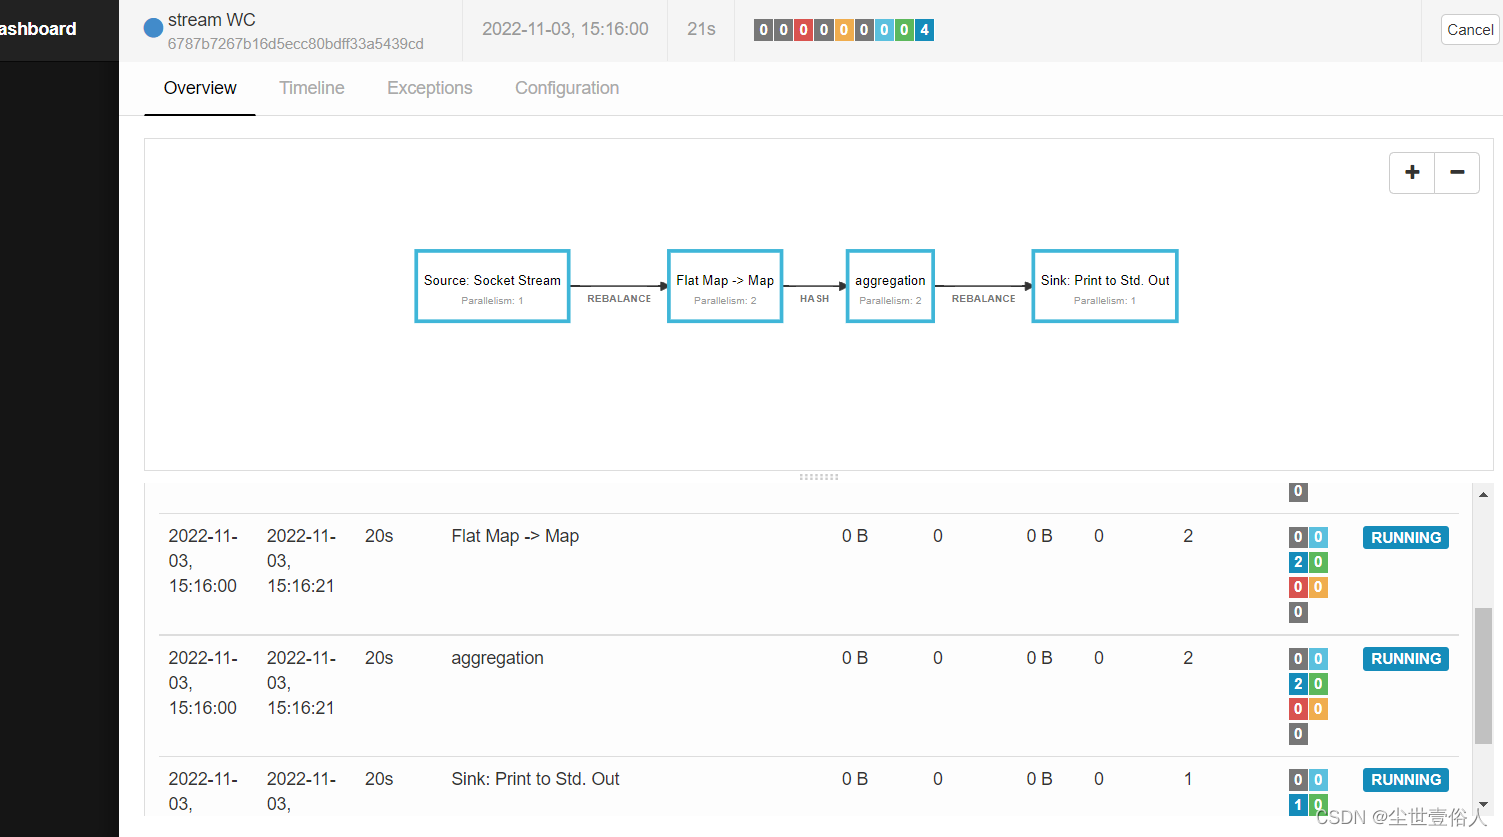Click the HASH edge label
Image resolution: width=1503 pixels, height=837 pixels.
pos(814,299)
